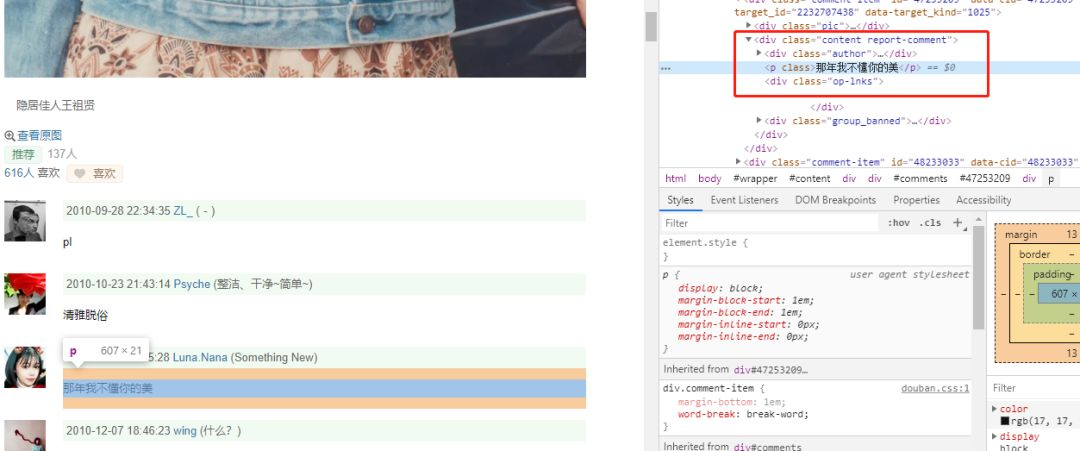The width and height of the screenshot is (1080, 451).
Task: Open wing user profile link
Action: (x=185, y=431)
